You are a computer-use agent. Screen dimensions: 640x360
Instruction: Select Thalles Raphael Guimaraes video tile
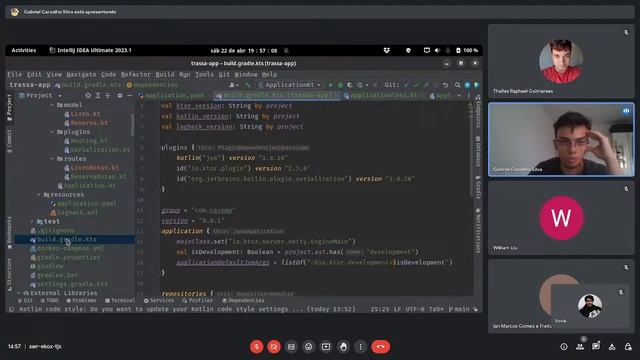pos(561,61)
